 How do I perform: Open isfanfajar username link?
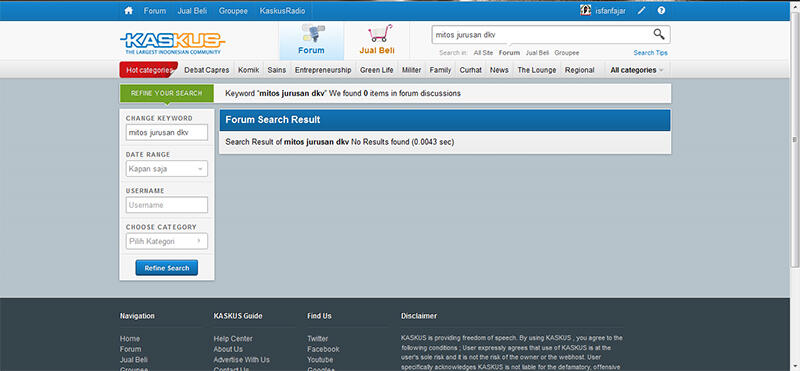tap(610, 10)
